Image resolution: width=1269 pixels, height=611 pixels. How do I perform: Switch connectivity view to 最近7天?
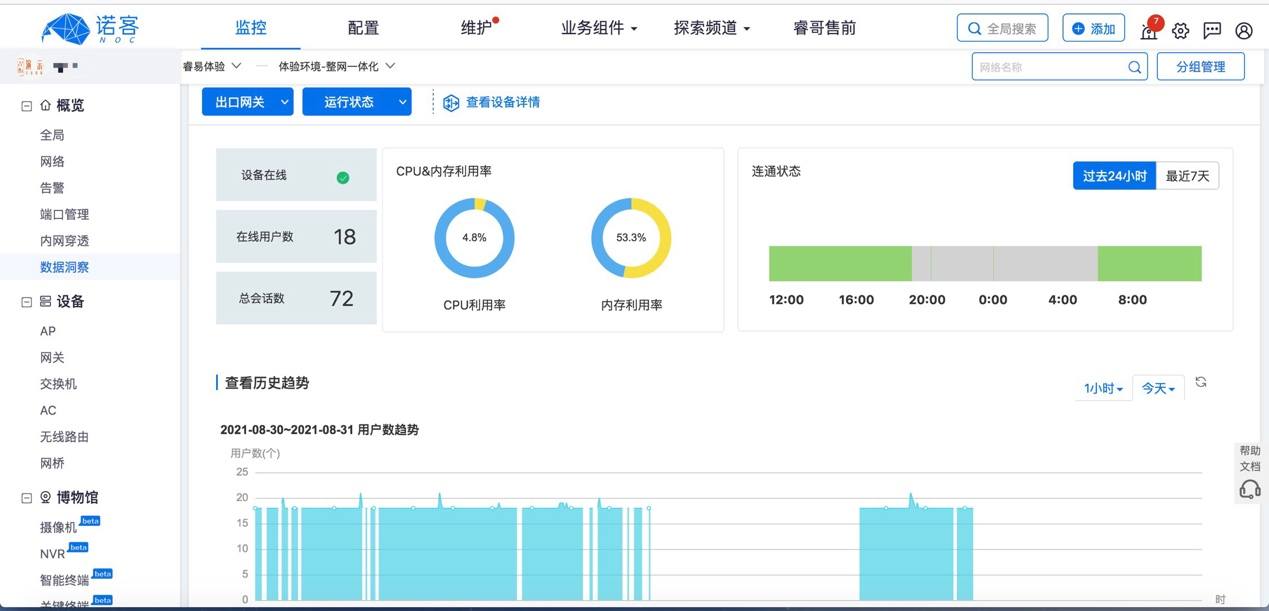point(1187,176)
